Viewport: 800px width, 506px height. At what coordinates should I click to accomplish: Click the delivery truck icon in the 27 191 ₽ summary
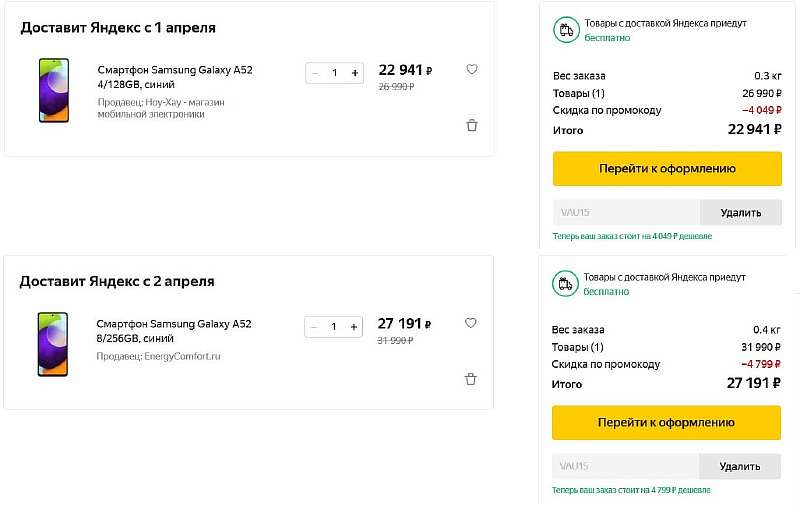click(x=565, y=284)
